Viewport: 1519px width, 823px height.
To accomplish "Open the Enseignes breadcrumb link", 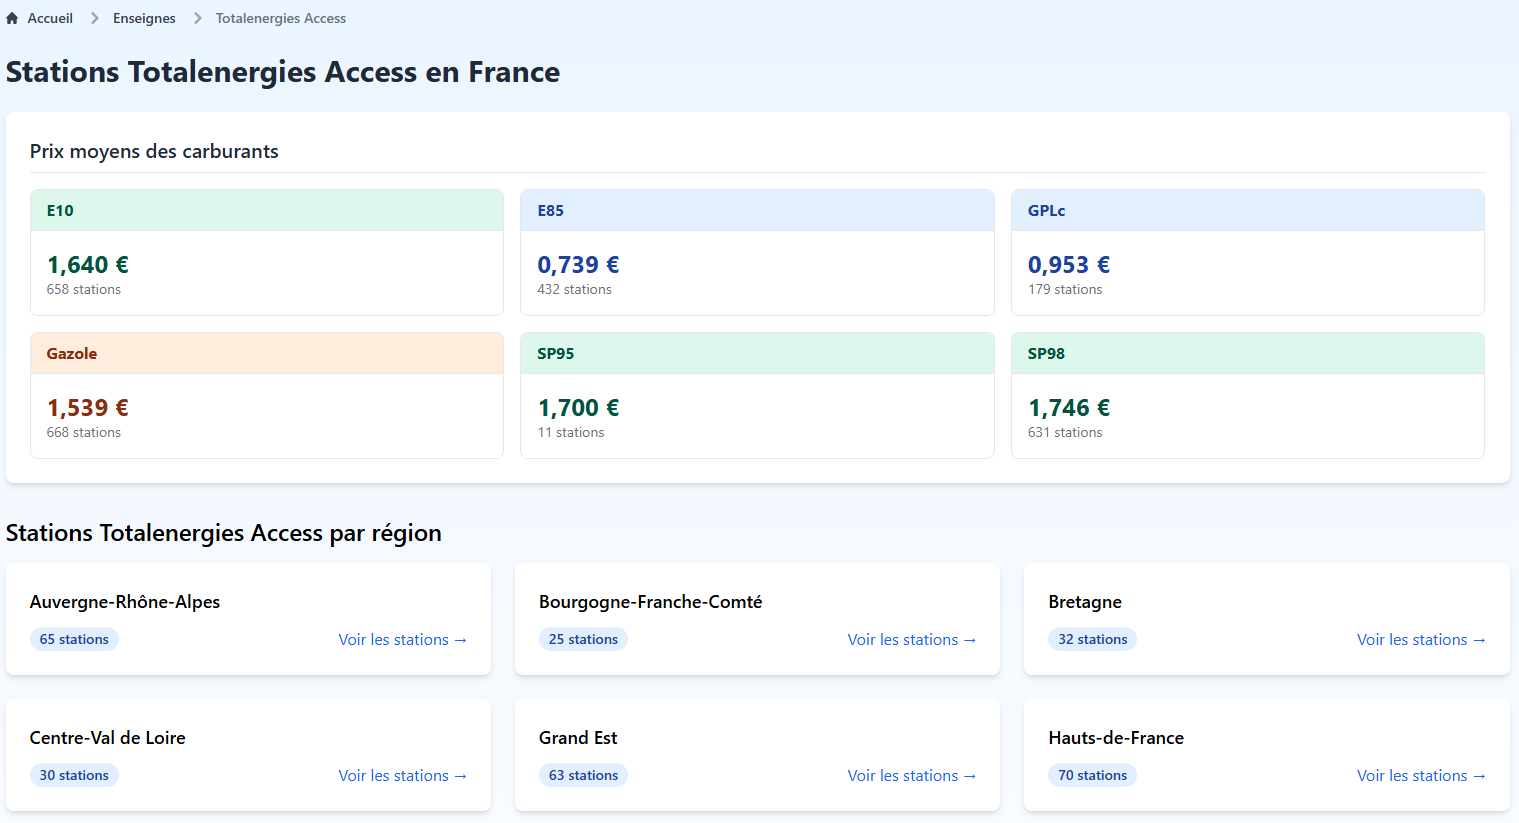I will click(x=144, y=18).
